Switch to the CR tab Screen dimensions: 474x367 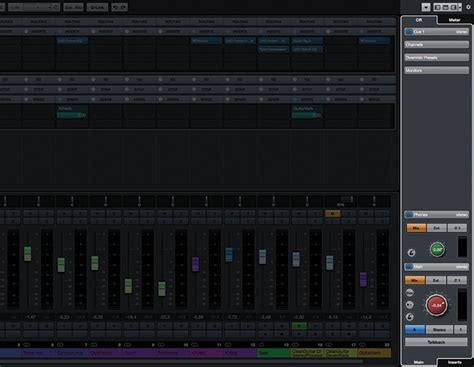419,20
